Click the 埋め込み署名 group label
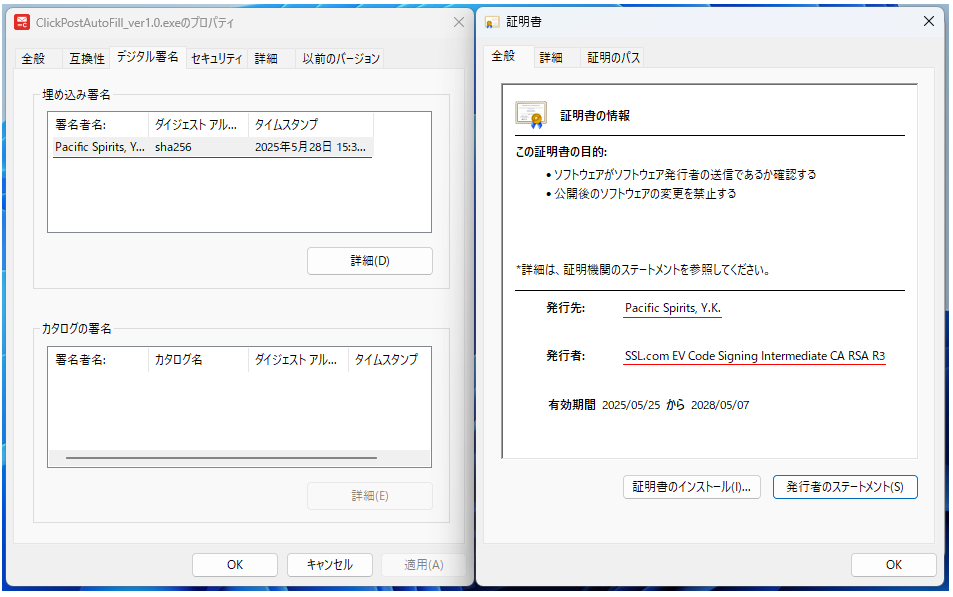 (76, 95)
